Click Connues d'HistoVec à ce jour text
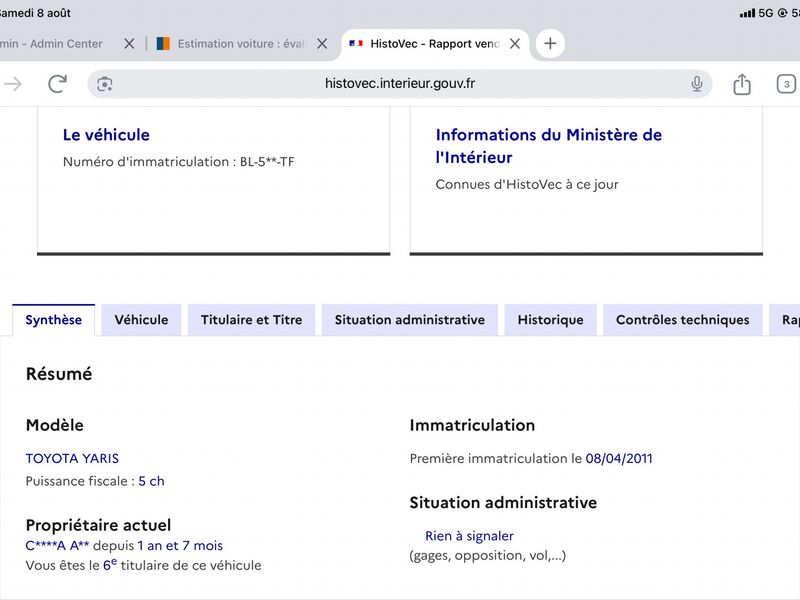Screen dimensions: 800x600 tap(527, 184)
